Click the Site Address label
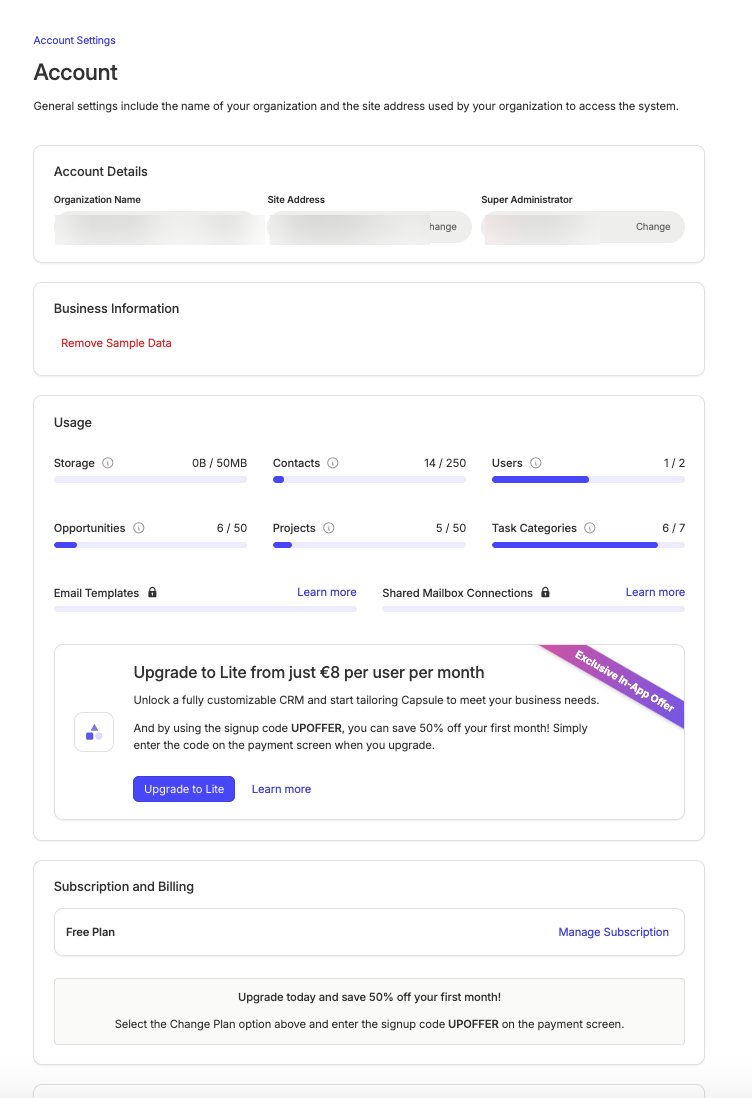The width and height of the screenshot is (752, 1098). click(296, 200)
